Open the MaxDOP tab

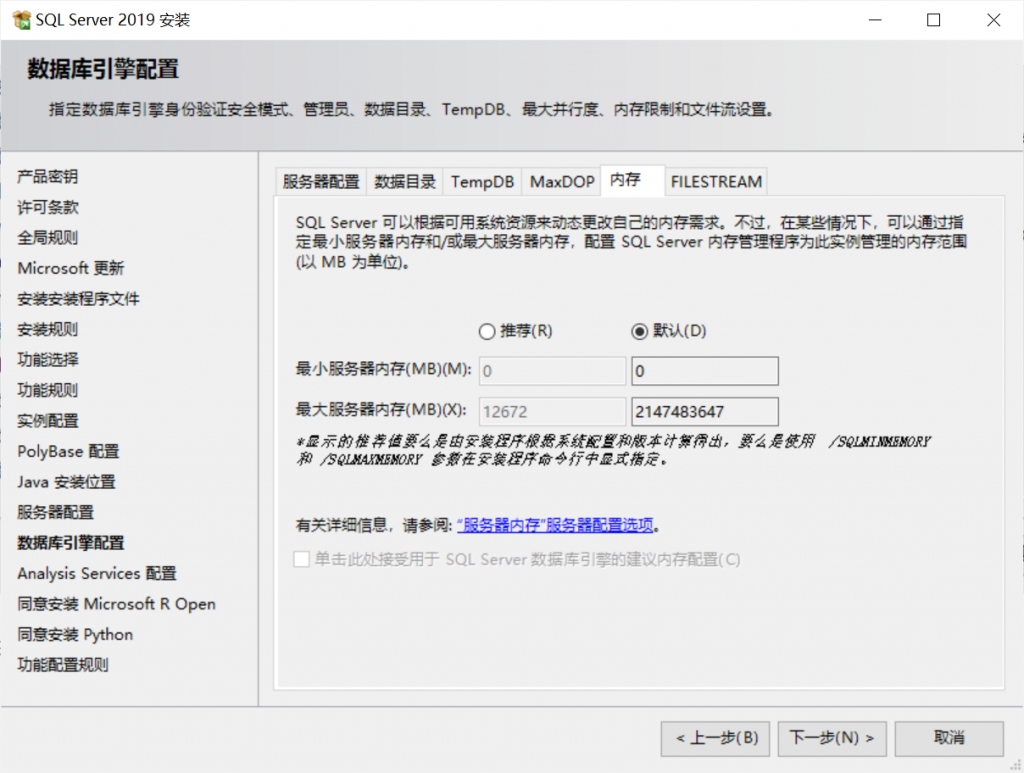pos(561,181)
